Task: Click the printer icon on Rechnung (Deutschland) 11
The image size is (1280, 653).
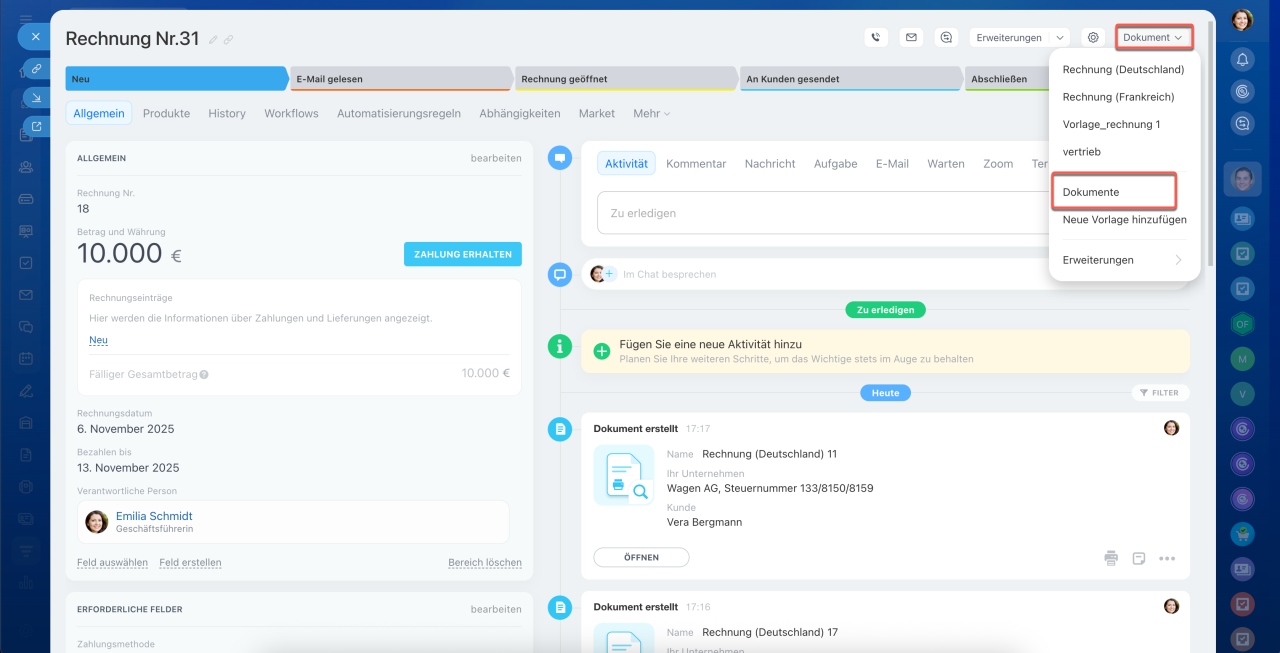Action: click(1111, 558)
